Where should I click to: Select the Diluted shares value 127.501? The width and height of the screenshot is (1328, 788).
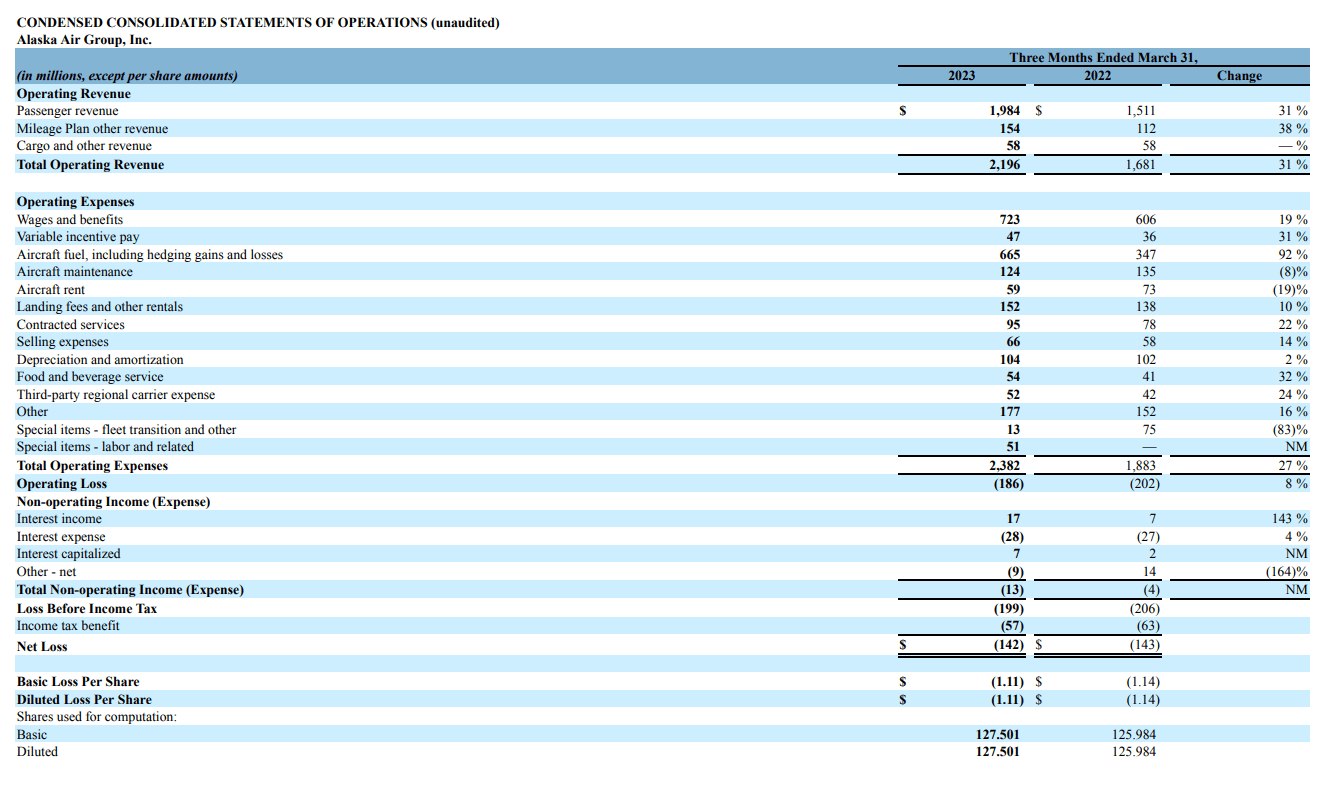1000,751
